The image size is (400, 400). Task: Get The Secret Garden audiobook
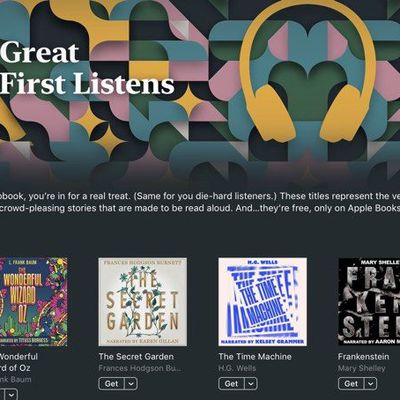(112, 384)
